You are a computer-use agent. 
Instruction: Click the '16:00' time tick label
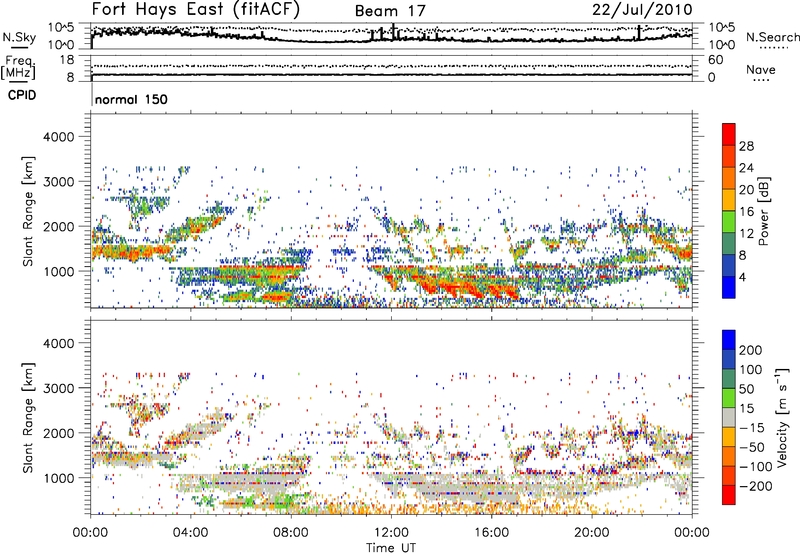(491, 533)
